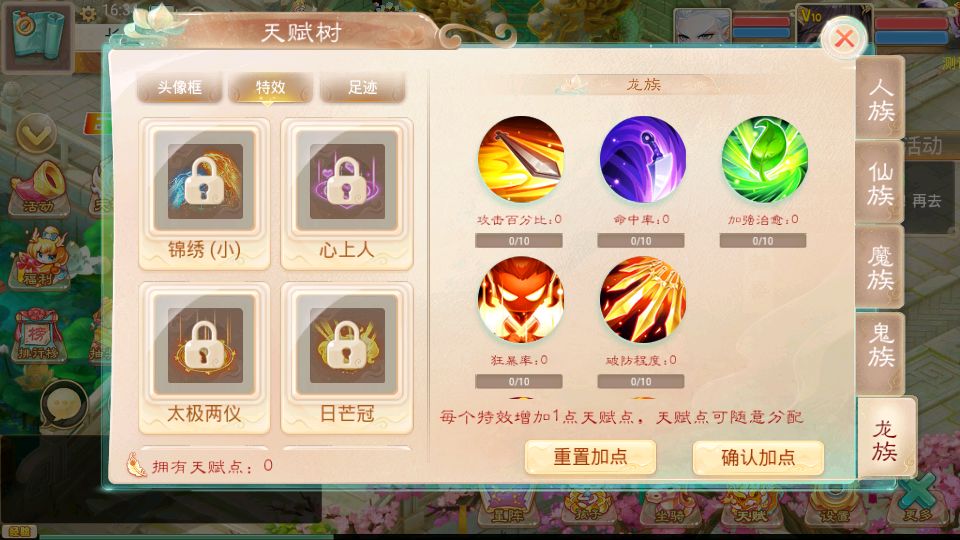Screen dimensions: 960x540
Task: Click the 重置加点 reset button
Action: (x=590, y=457)
